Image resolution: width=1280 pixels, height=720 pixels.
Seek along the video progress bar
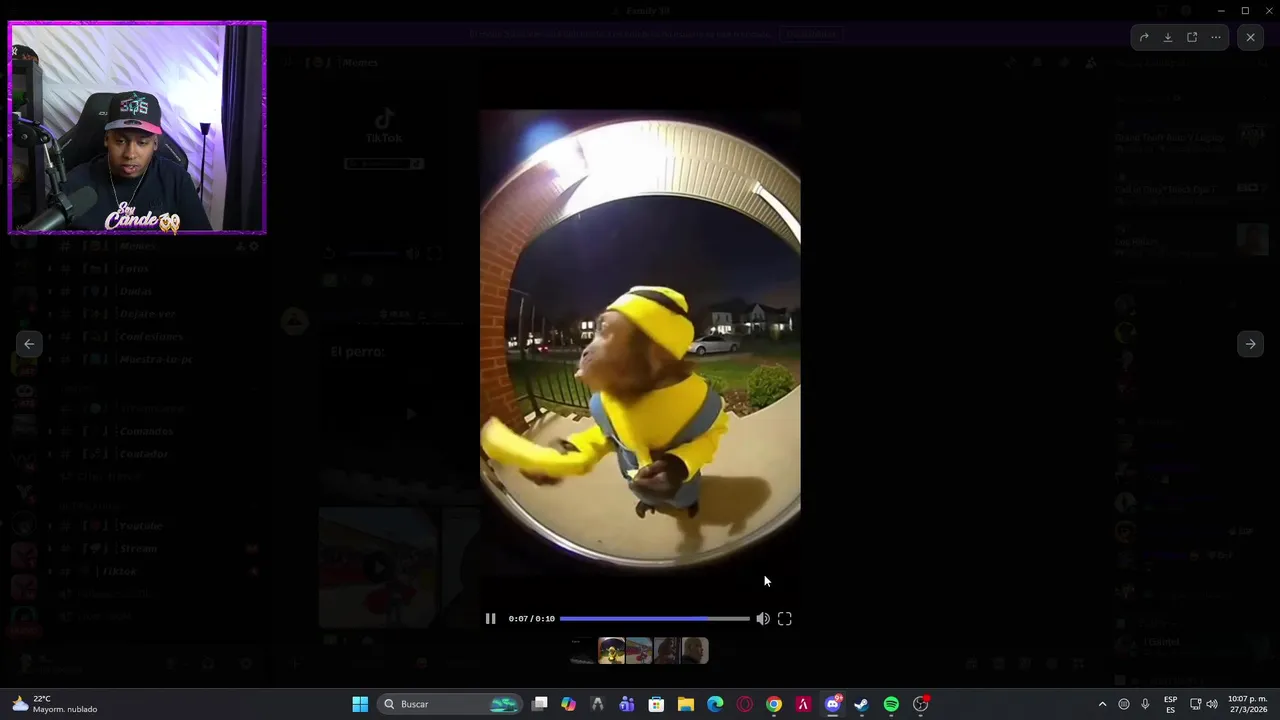[654, 619]
